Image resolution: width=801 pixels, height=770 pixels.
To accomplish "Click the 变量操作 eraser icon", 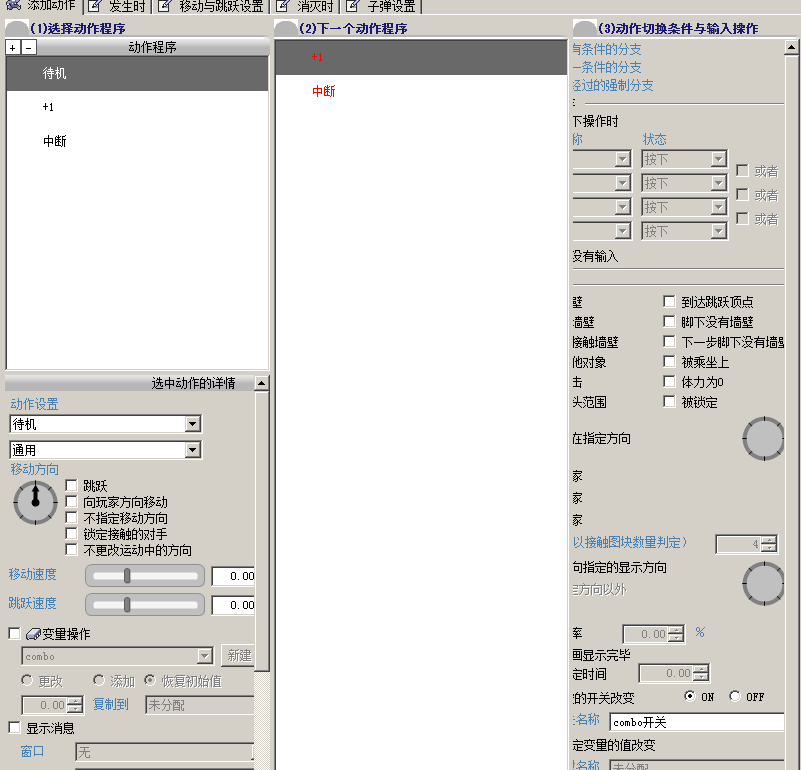I will click(x=33, y=634).
